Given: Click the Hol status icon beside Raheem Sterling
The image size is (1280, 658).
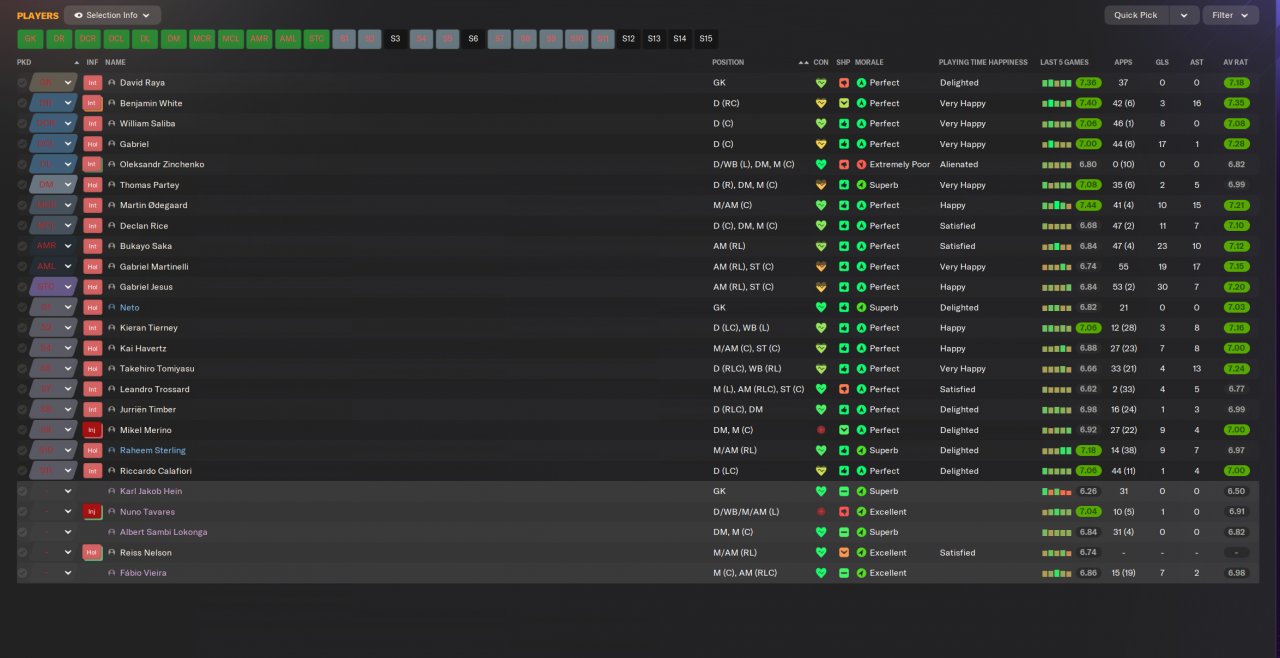Looking at the screenshot, I should (x=93, y=450).
